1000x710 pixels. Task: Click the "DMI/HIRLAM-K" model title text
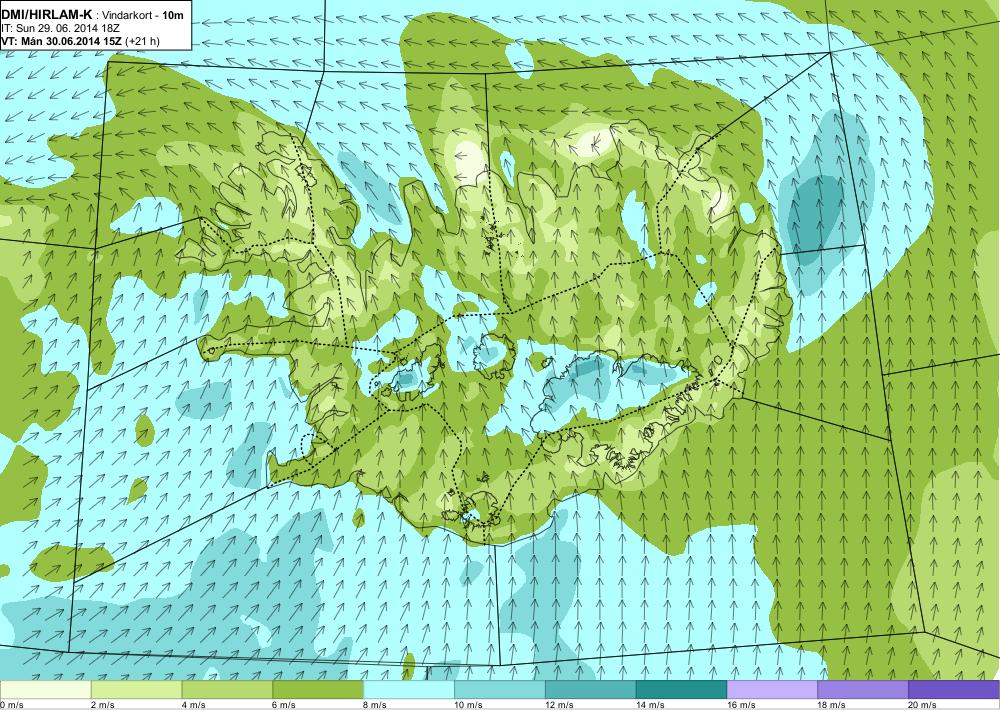click(47, 15)
